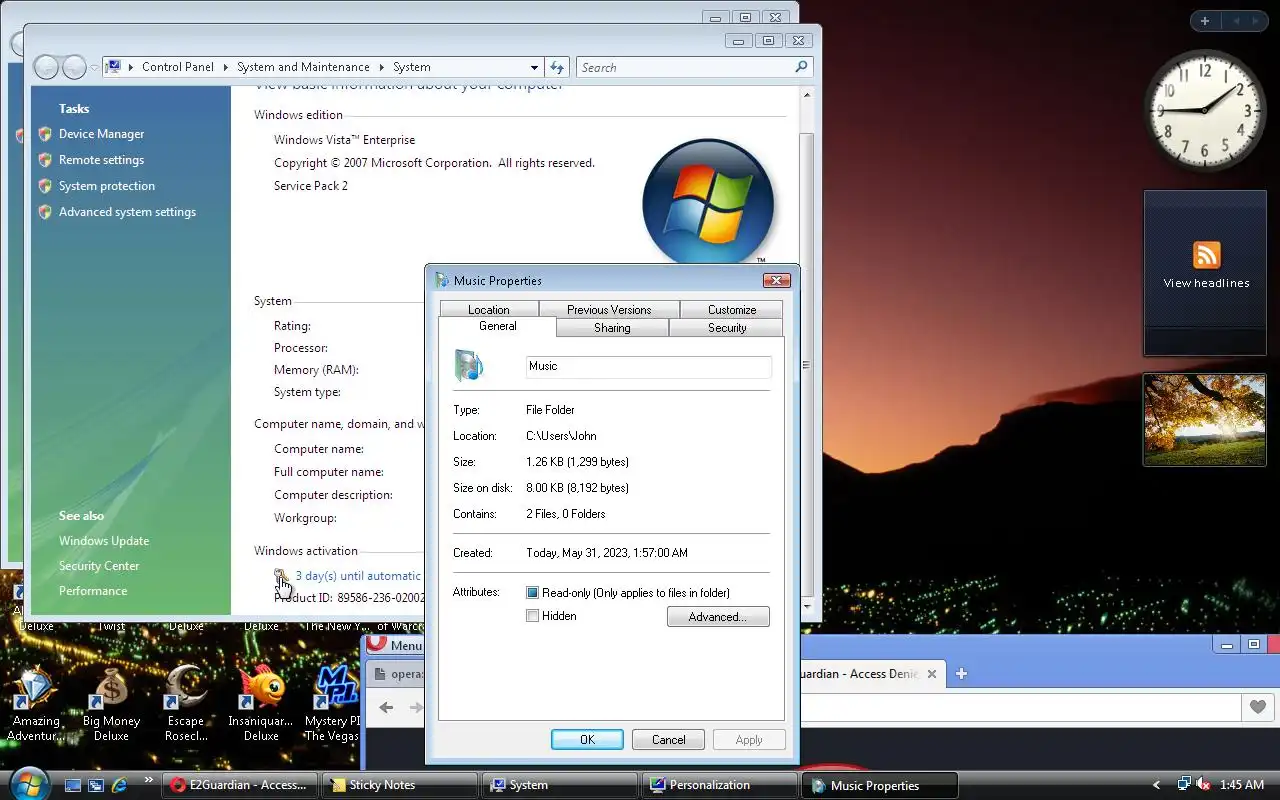Switch to the Location tab
This screenshot has width=1280, height=800.
click(488, 310)
